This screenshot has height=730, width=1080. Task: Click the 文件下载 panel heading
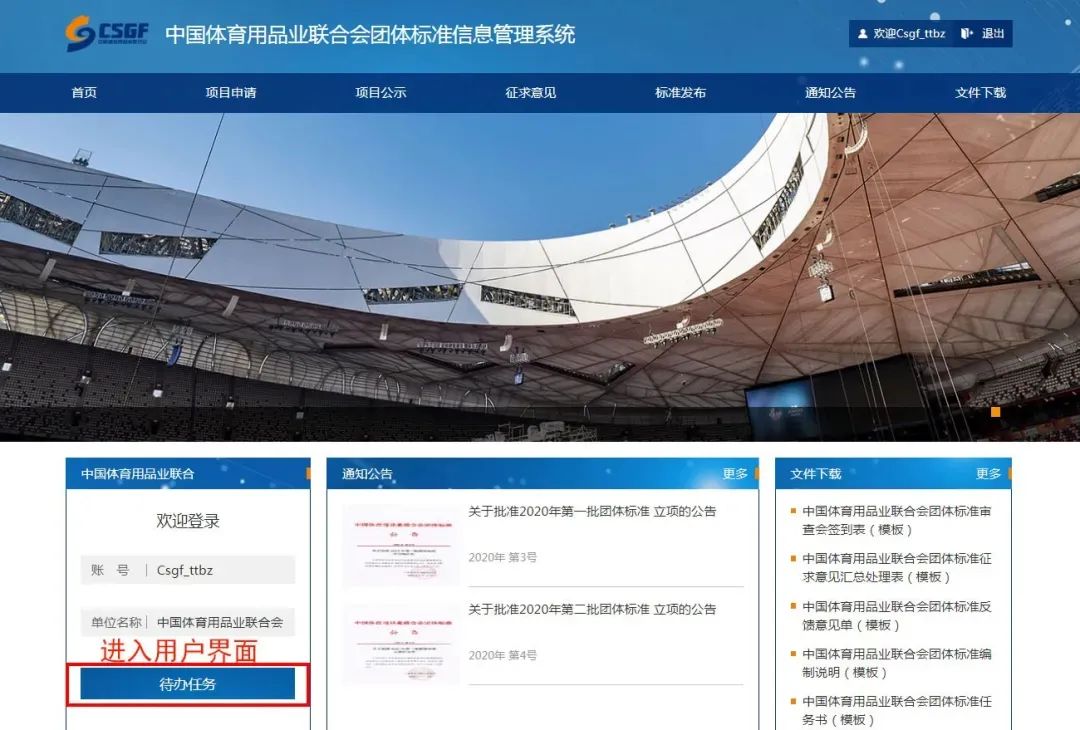pyautogui.click(x=816, y=474)
